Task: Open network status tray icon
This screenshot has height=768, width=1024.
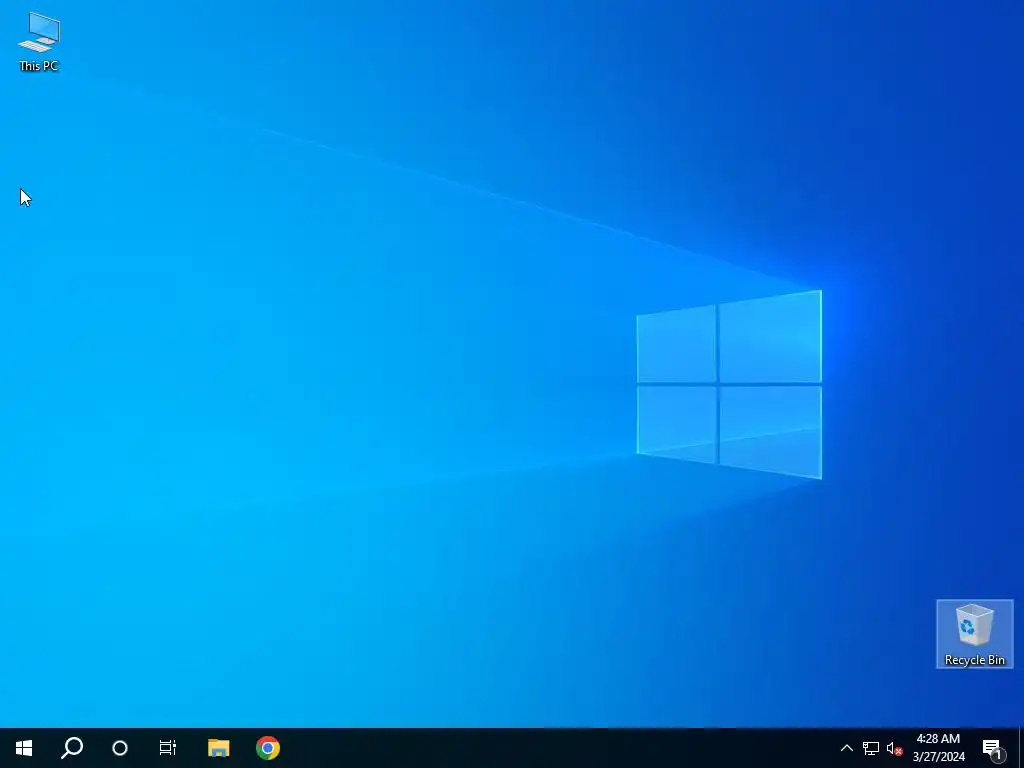Action: point(871,748)
